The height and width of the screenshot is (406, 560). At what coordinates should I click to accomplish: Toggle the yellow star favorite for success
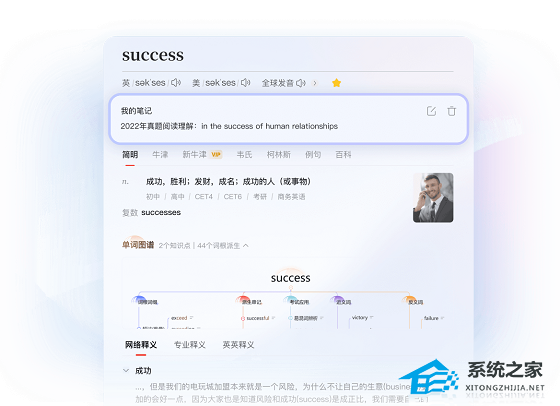336,83
